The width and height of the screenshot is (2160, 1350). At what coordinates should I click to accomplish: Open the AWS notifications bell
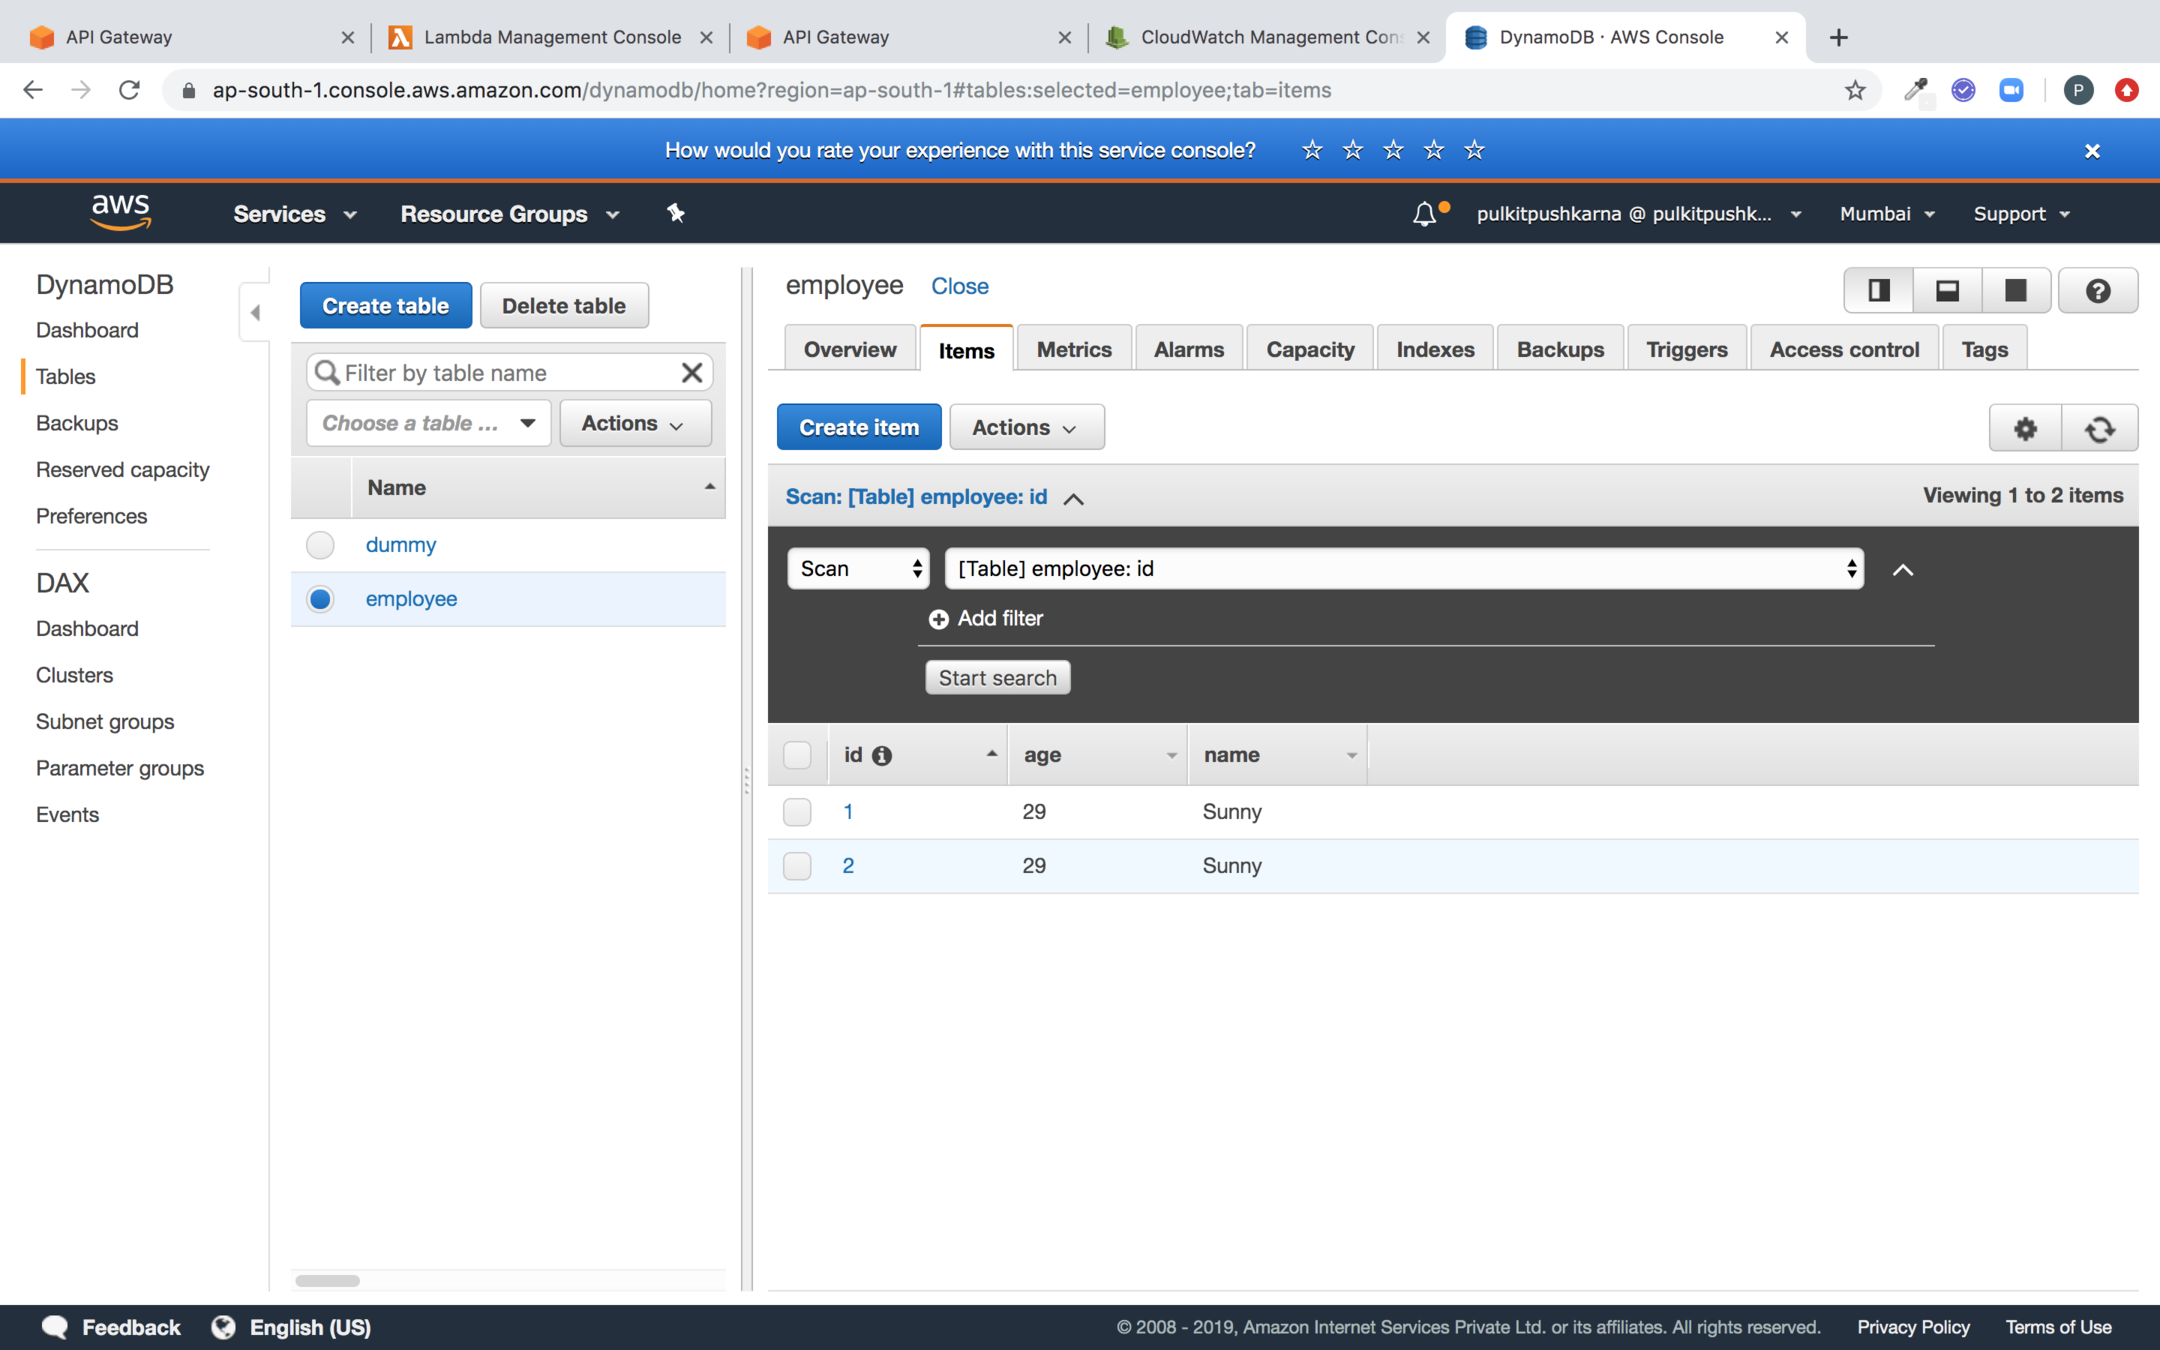click(1424, 214)
